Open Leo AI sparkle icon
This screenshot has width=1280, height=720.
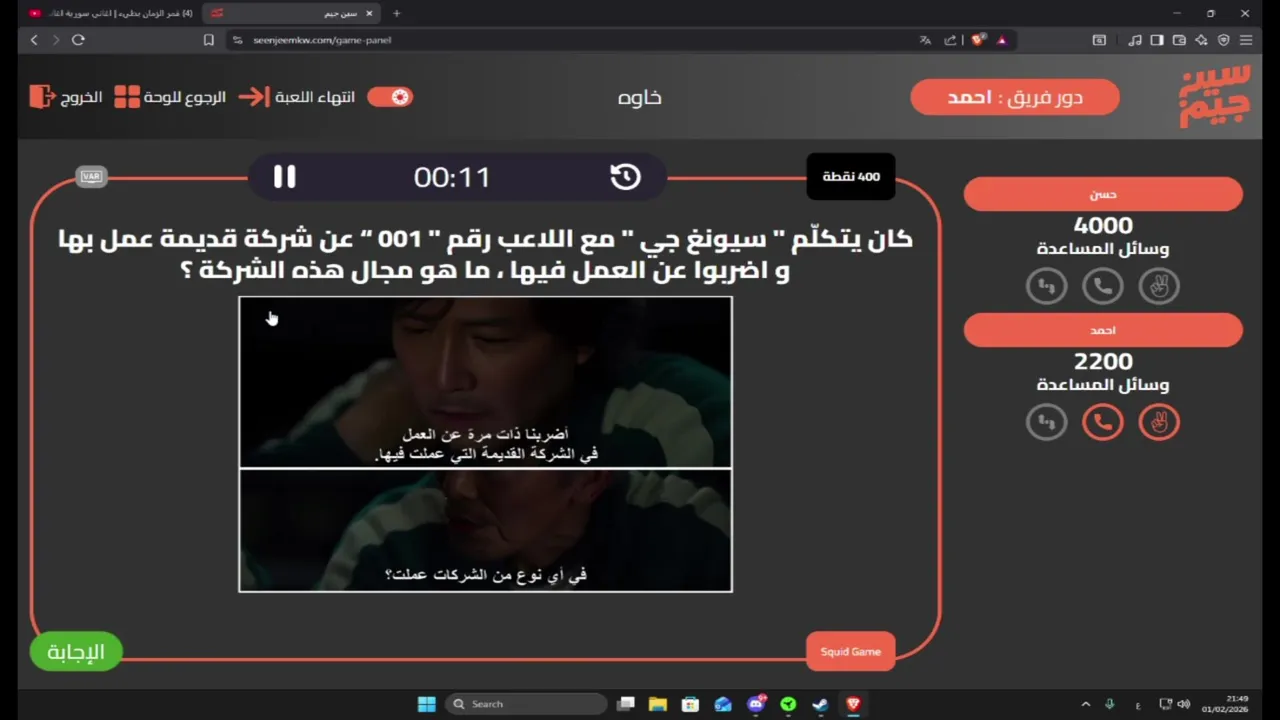coord(1201,40)
